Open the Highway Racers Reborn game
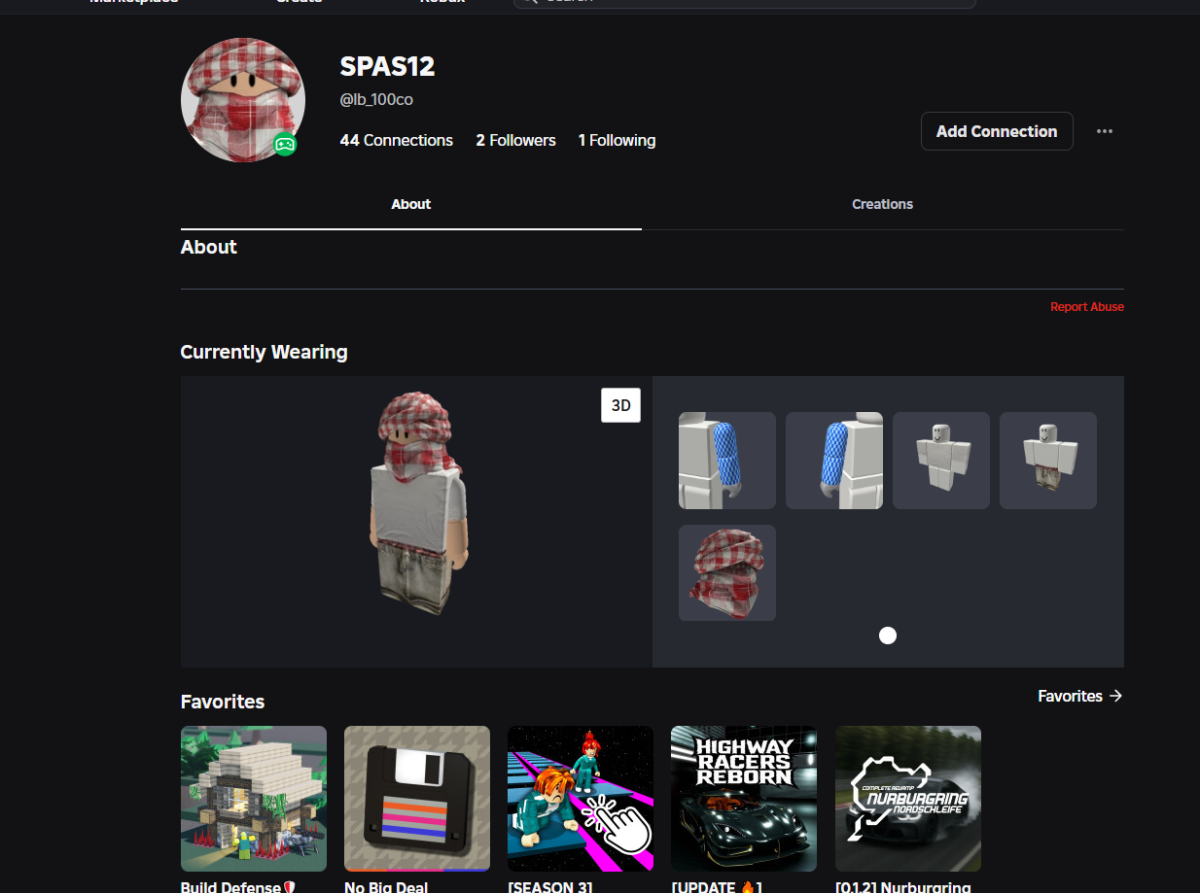The width and height of the screenshot is (1200, 893). point(744,799)
